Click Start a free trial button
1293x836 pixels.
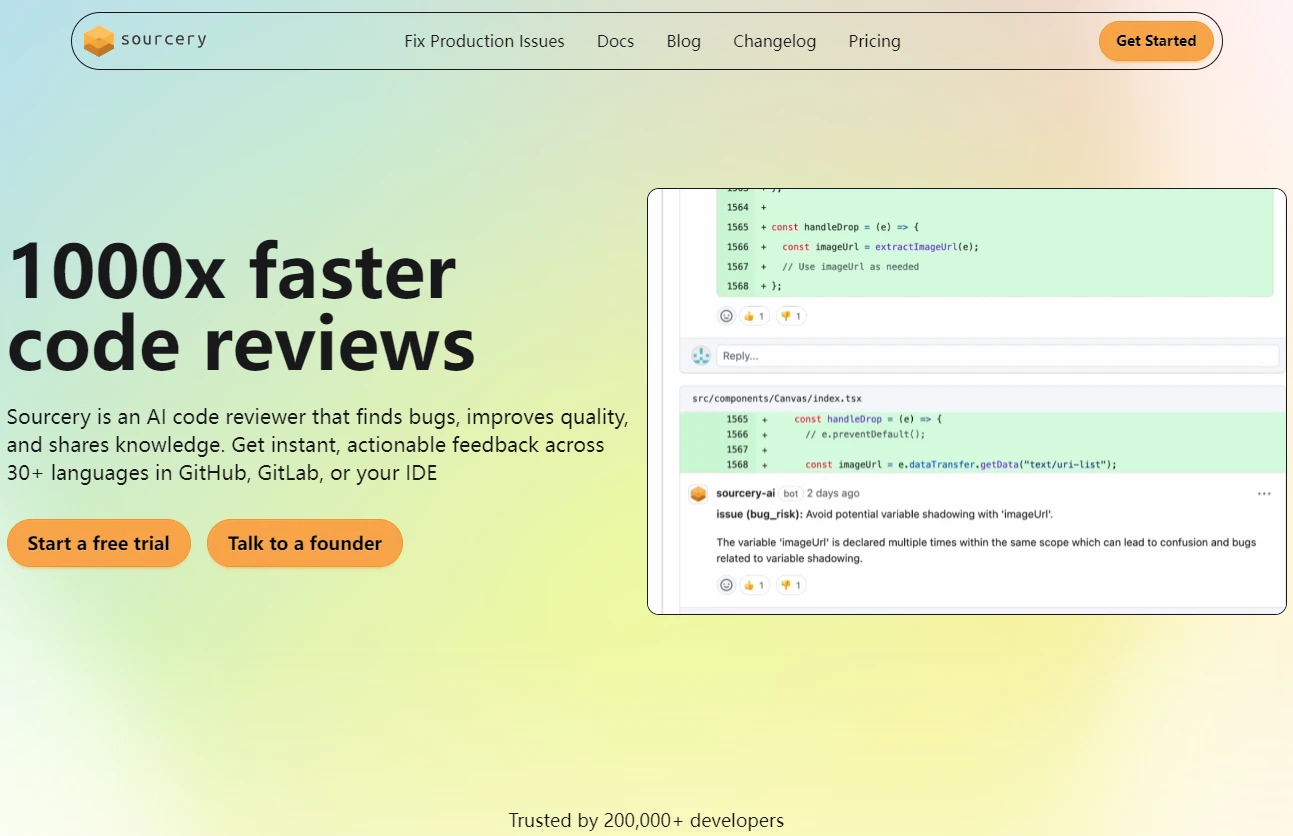tap(98, 543)
